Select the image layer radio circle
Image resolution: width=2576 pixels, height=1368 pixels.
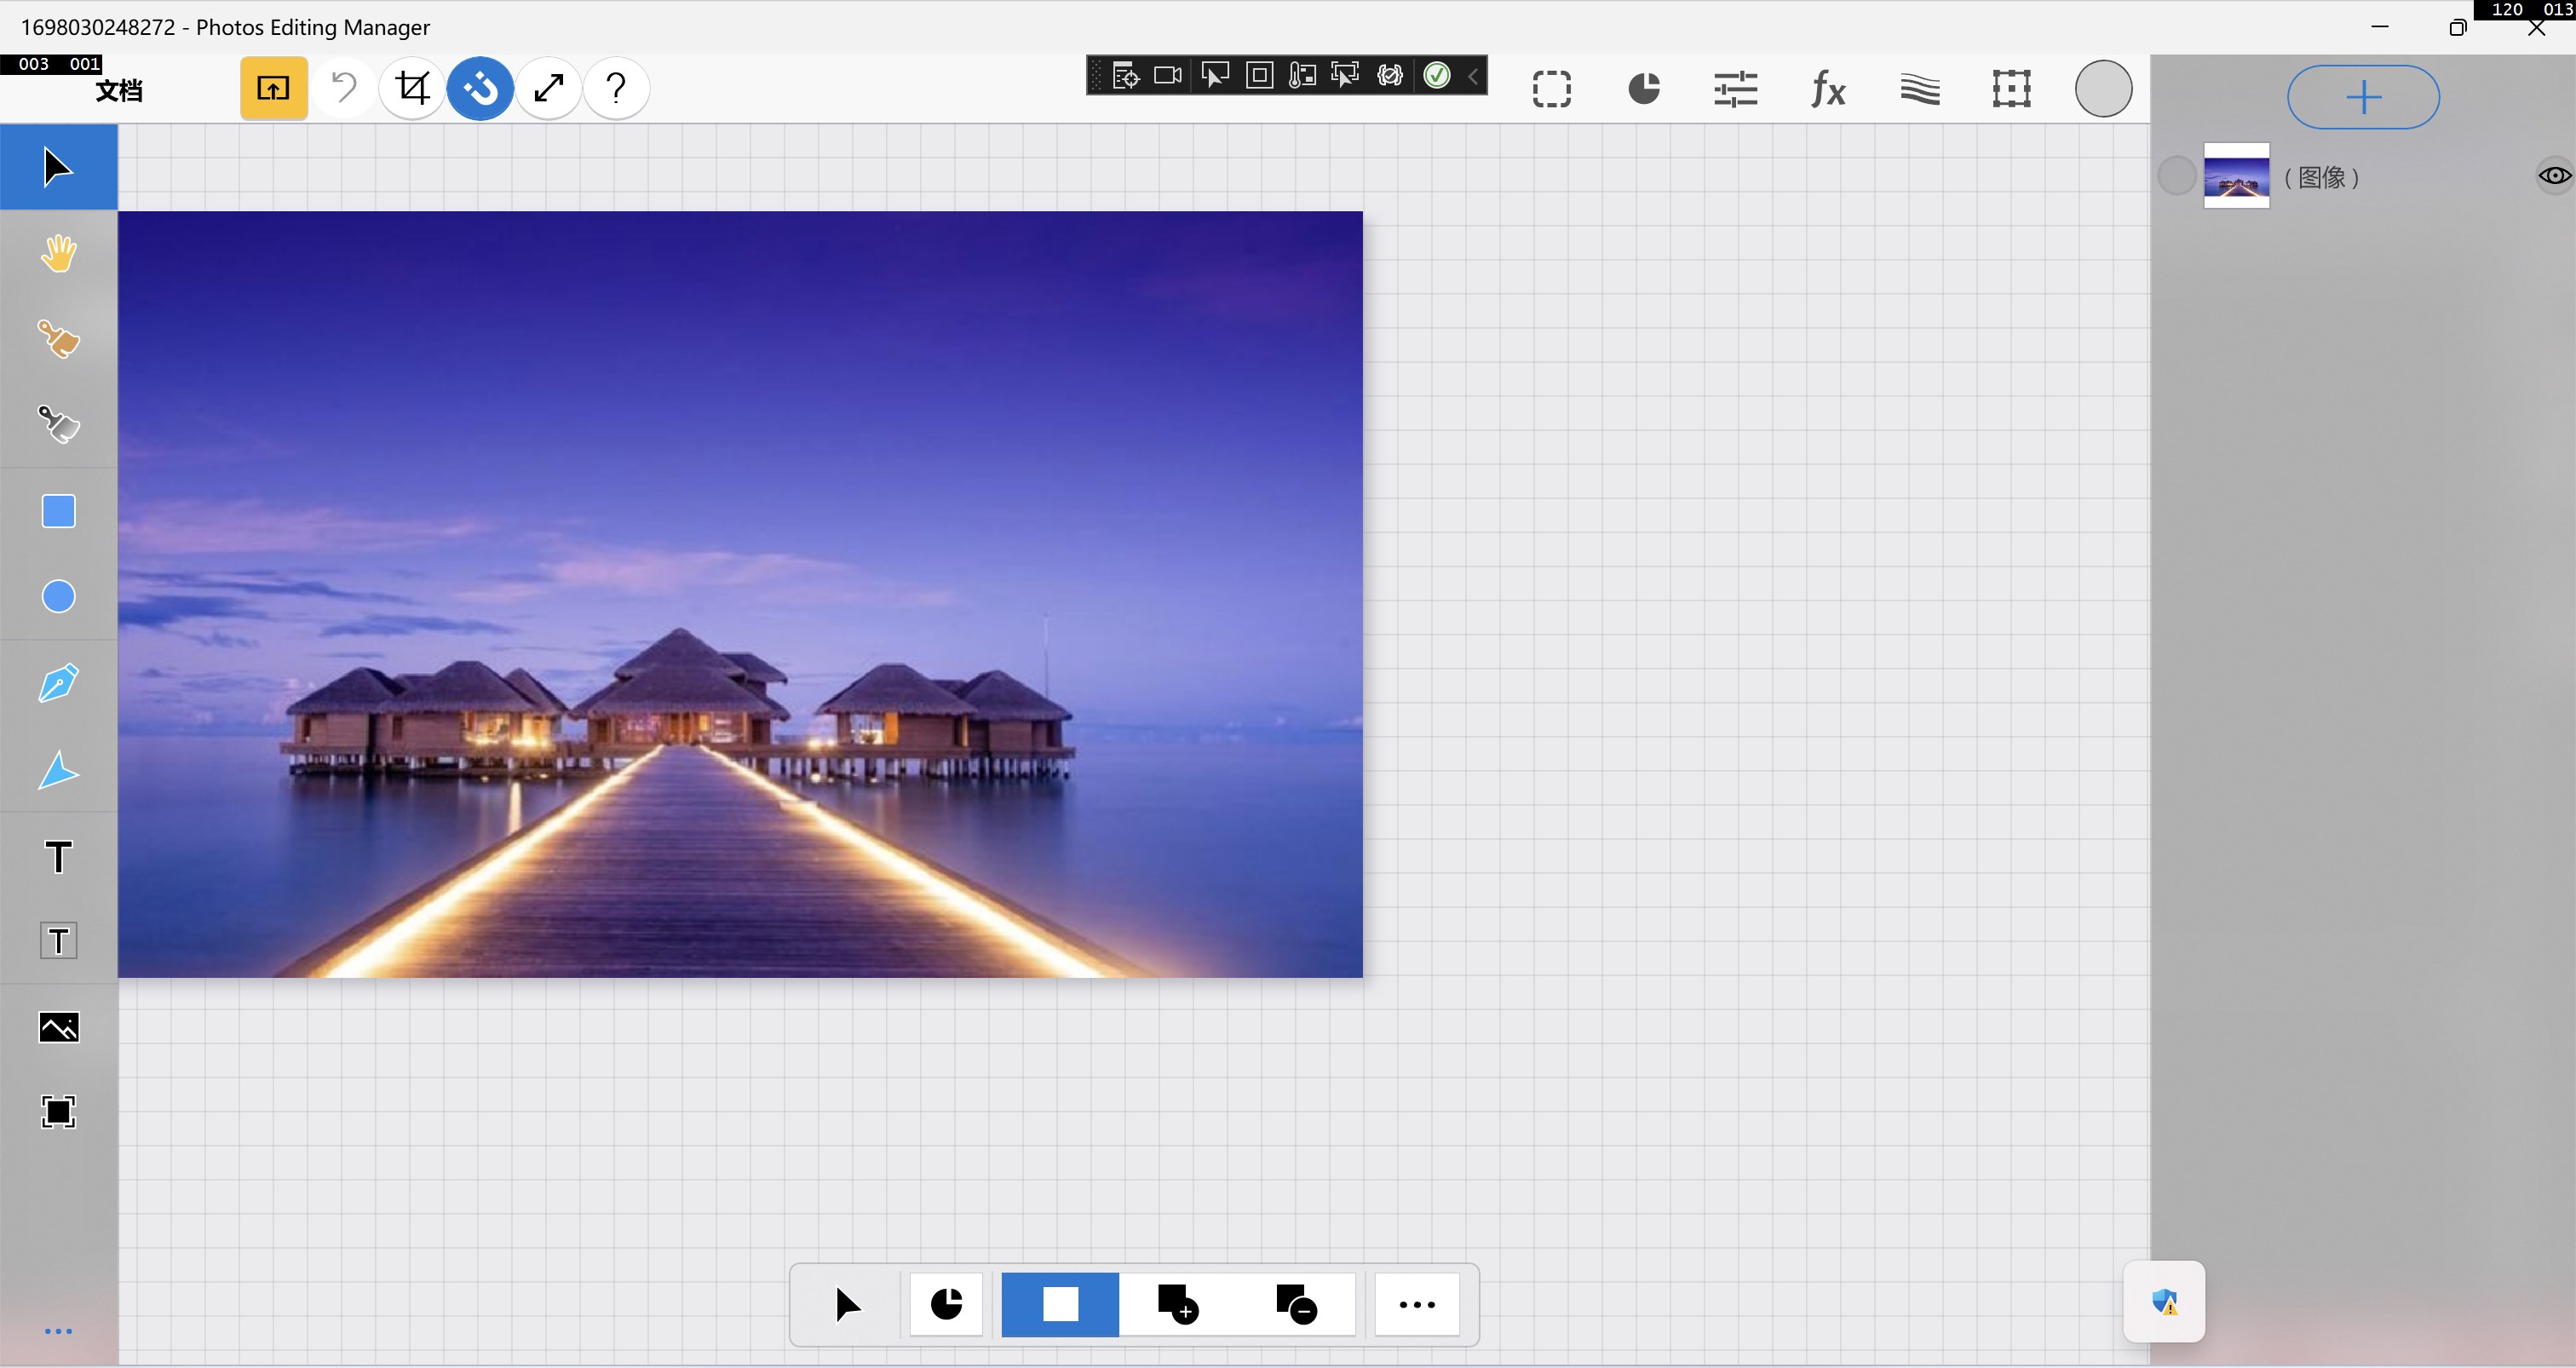point(2176,176)
